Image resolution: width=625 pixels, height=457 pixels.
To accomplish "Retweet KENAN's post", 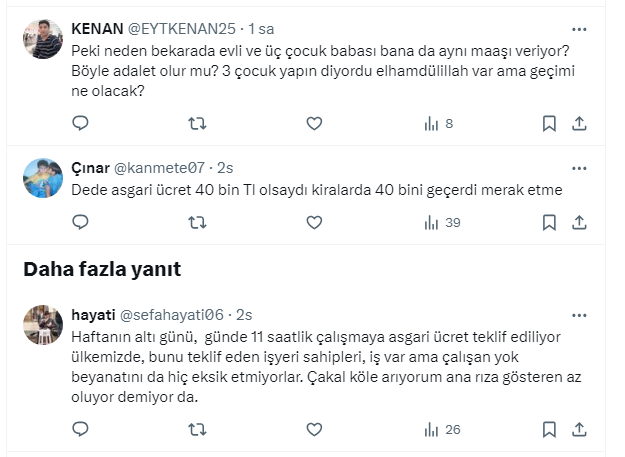I will click(x=198, y=124).
